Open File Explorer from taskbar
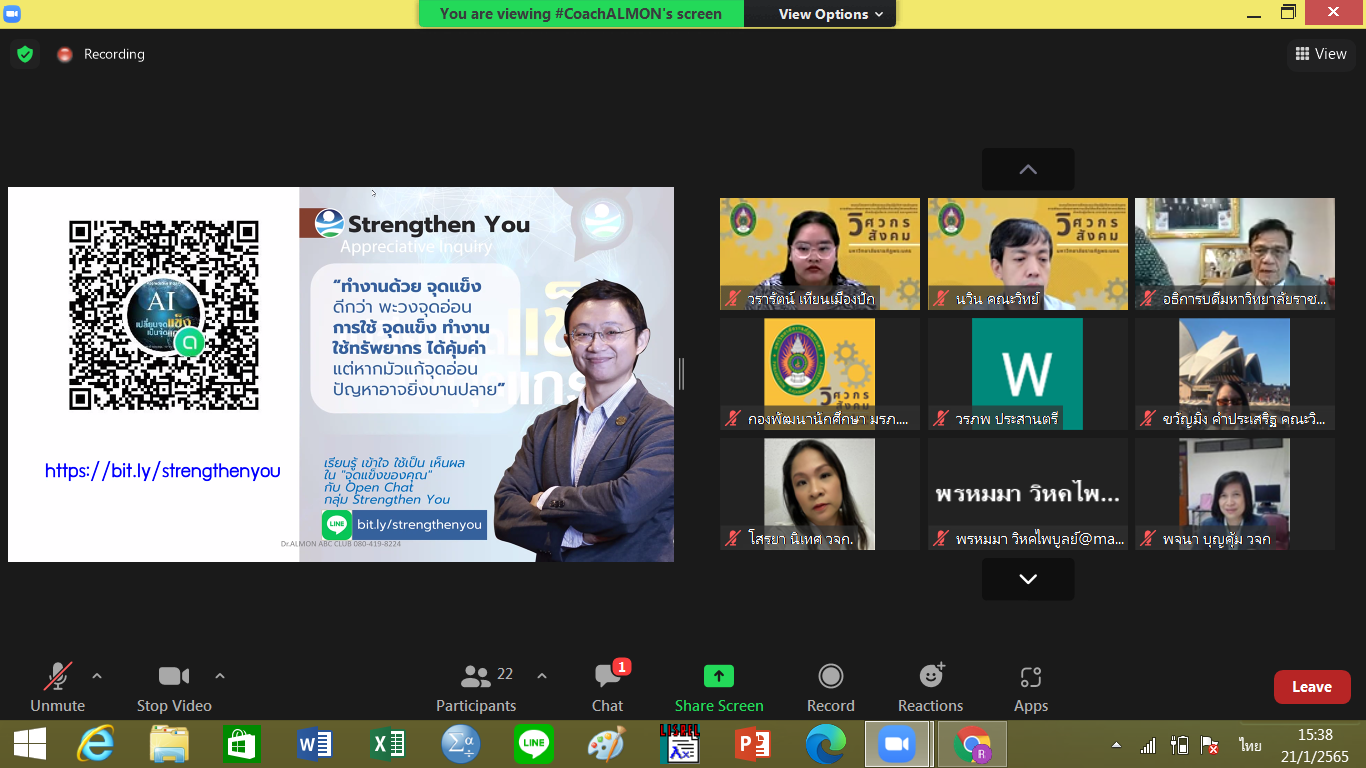The width and height of the screenshot is (1366, 768). click(170, 744)
